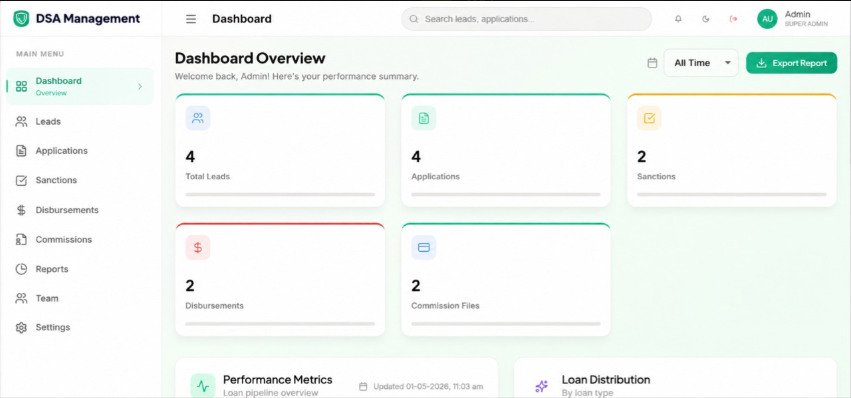
Task: Click the Sanctions card progress bar
Action: click(x=732, y=194)
